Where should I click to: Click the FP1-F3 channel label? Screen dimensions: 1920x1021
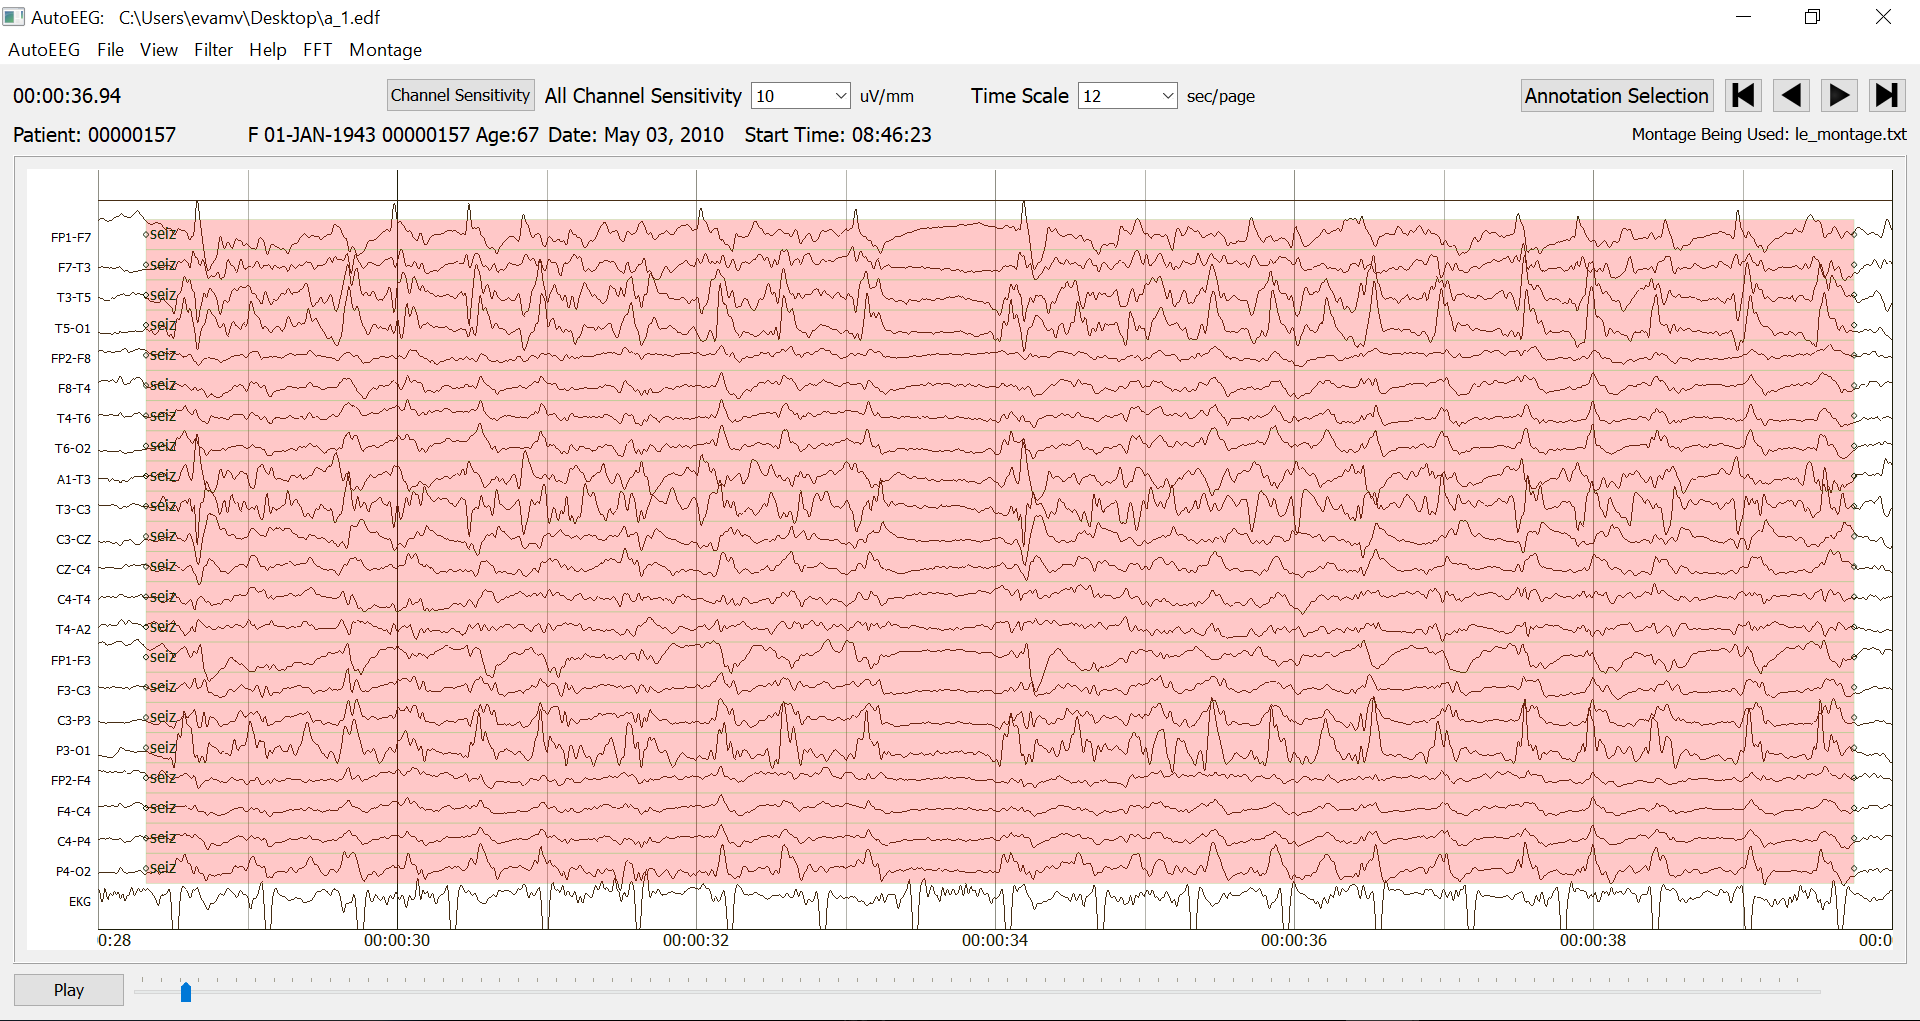[x=71, y=661]
